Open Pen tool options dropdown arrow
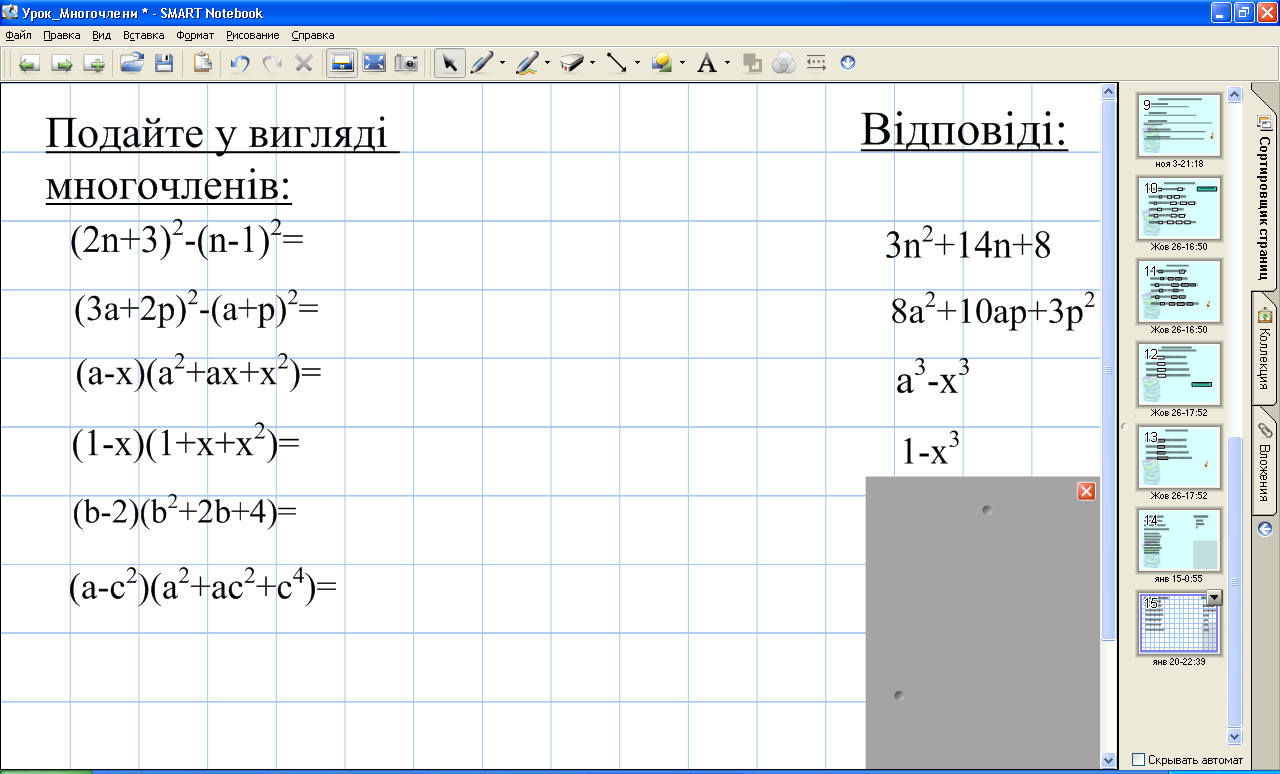This screenshot has width=1280, height=774. pos(502,64)
